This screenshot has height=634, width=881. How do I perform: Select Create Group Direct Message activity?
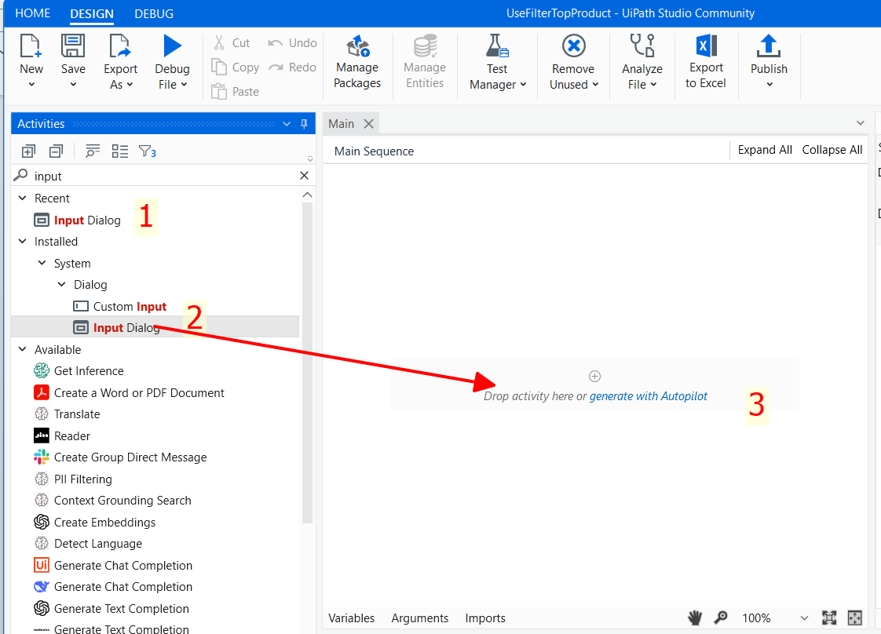click(x=130, y=458)
